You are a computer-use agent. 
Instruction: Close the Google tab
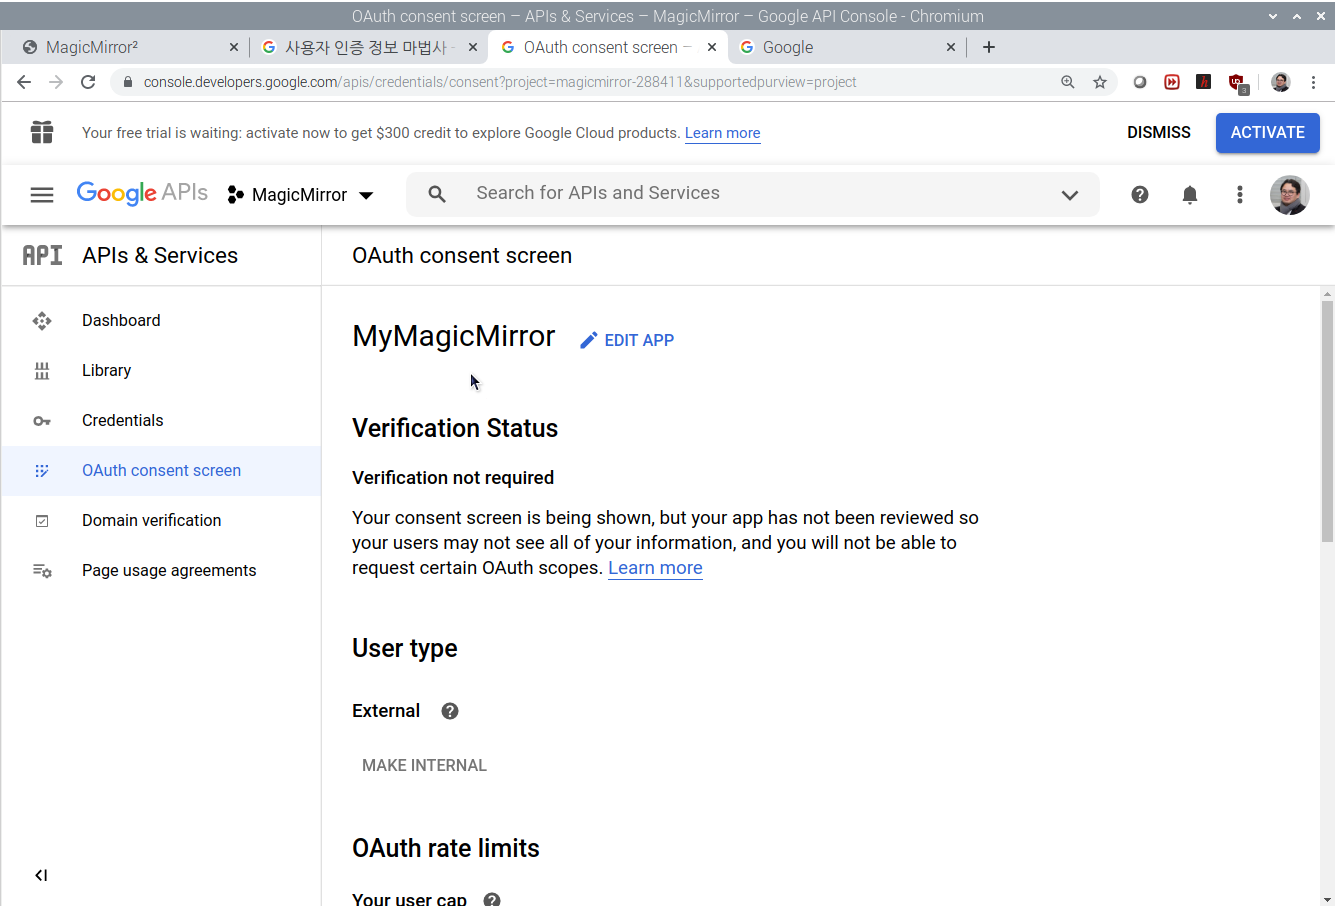[951, 47]
